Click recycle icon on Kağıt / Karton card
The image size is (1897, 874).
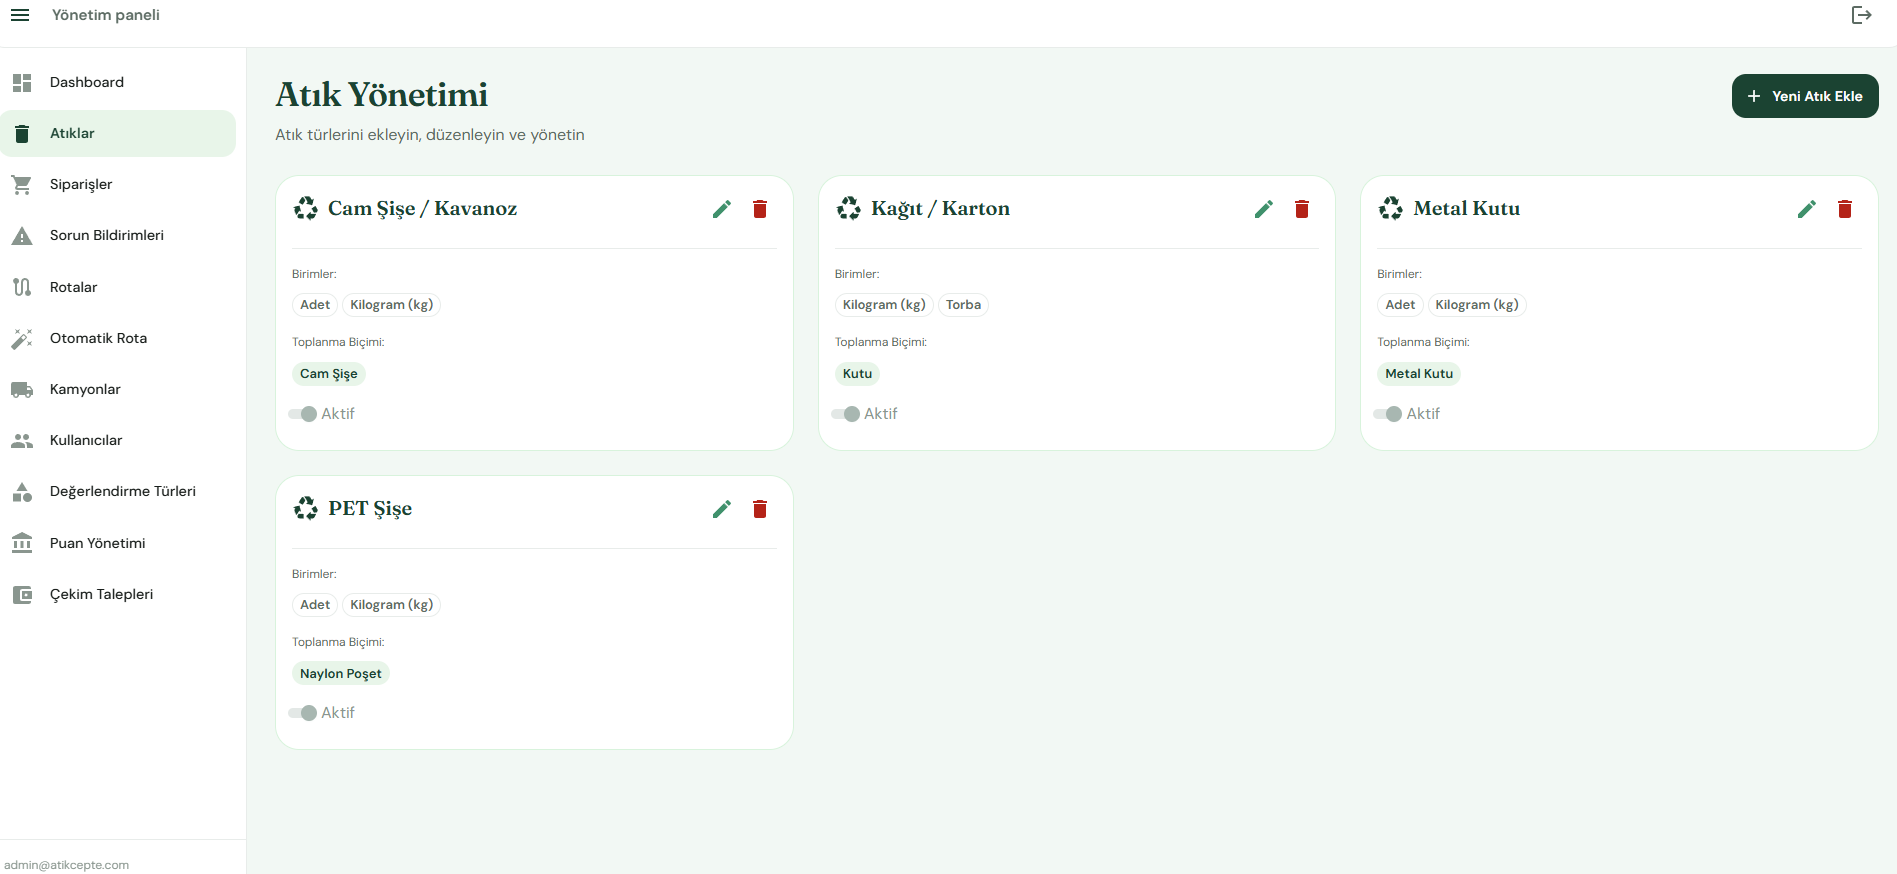click(849, 208)
